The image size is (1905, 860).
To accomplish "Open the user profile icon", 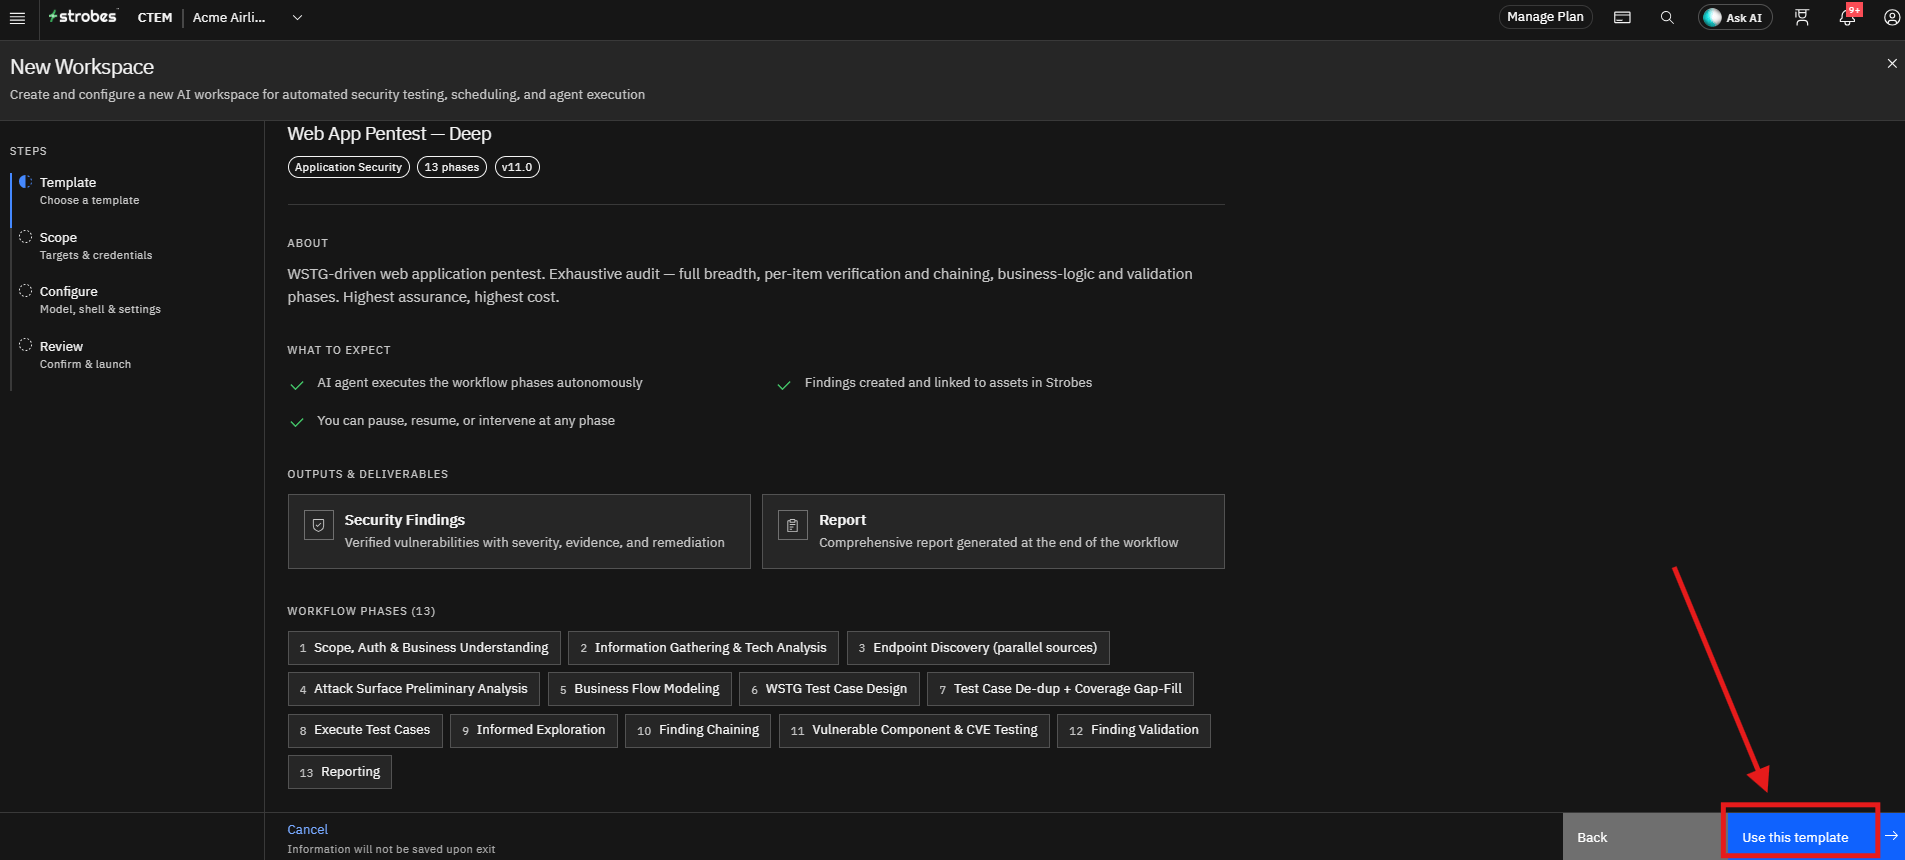I will pos(1891,18).
